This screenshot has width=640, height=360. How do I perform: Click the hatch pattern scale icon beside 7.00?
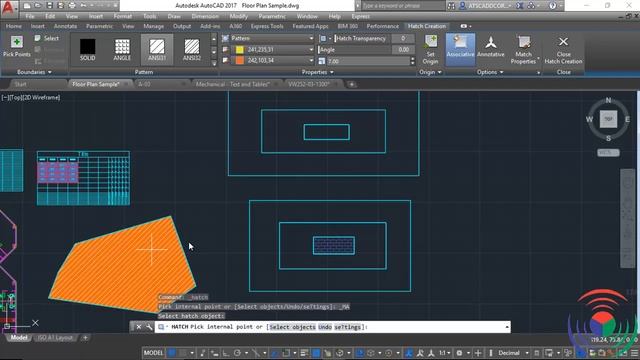(x=322, y=61)
